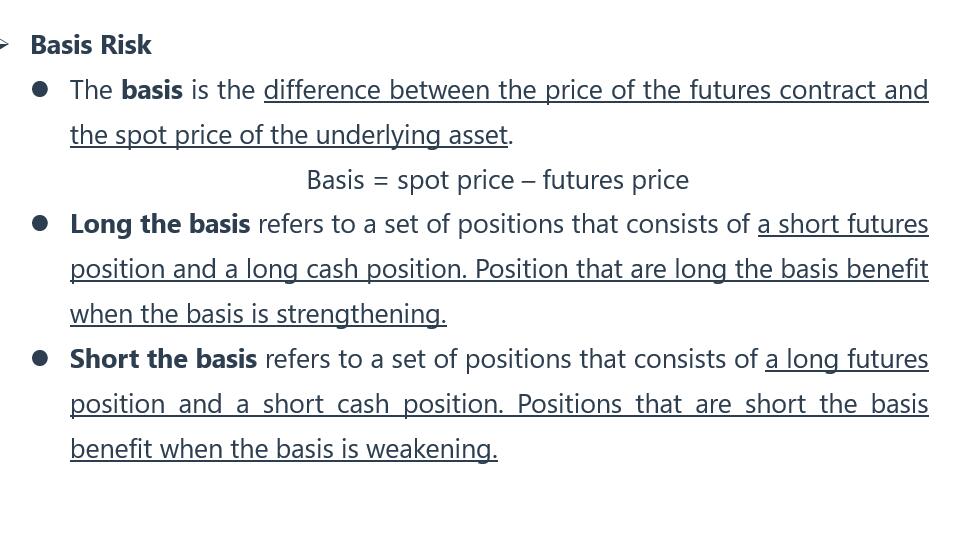
Task: Click the 'Basis Risk' heading text
Action: [x=91, y=45]
